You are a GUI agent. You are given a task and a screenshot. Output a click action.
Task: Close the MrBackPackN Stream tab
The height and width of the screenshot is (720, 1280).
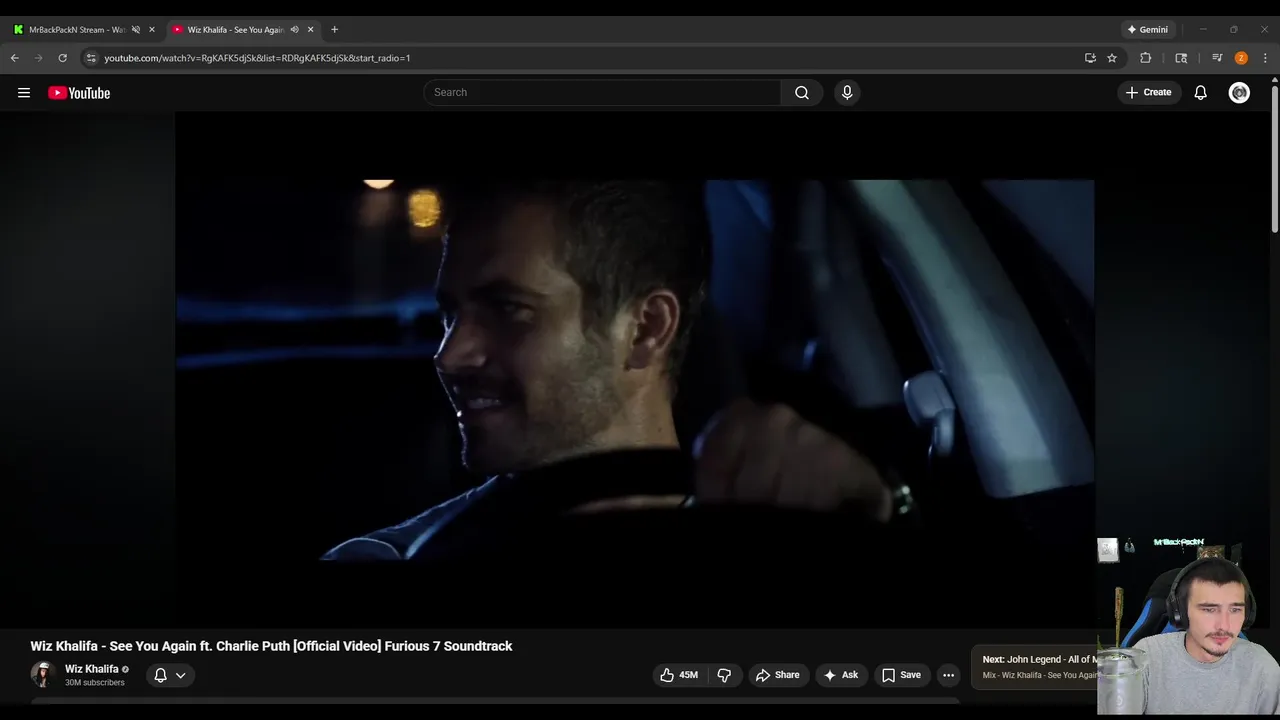[x=152, y=30]
